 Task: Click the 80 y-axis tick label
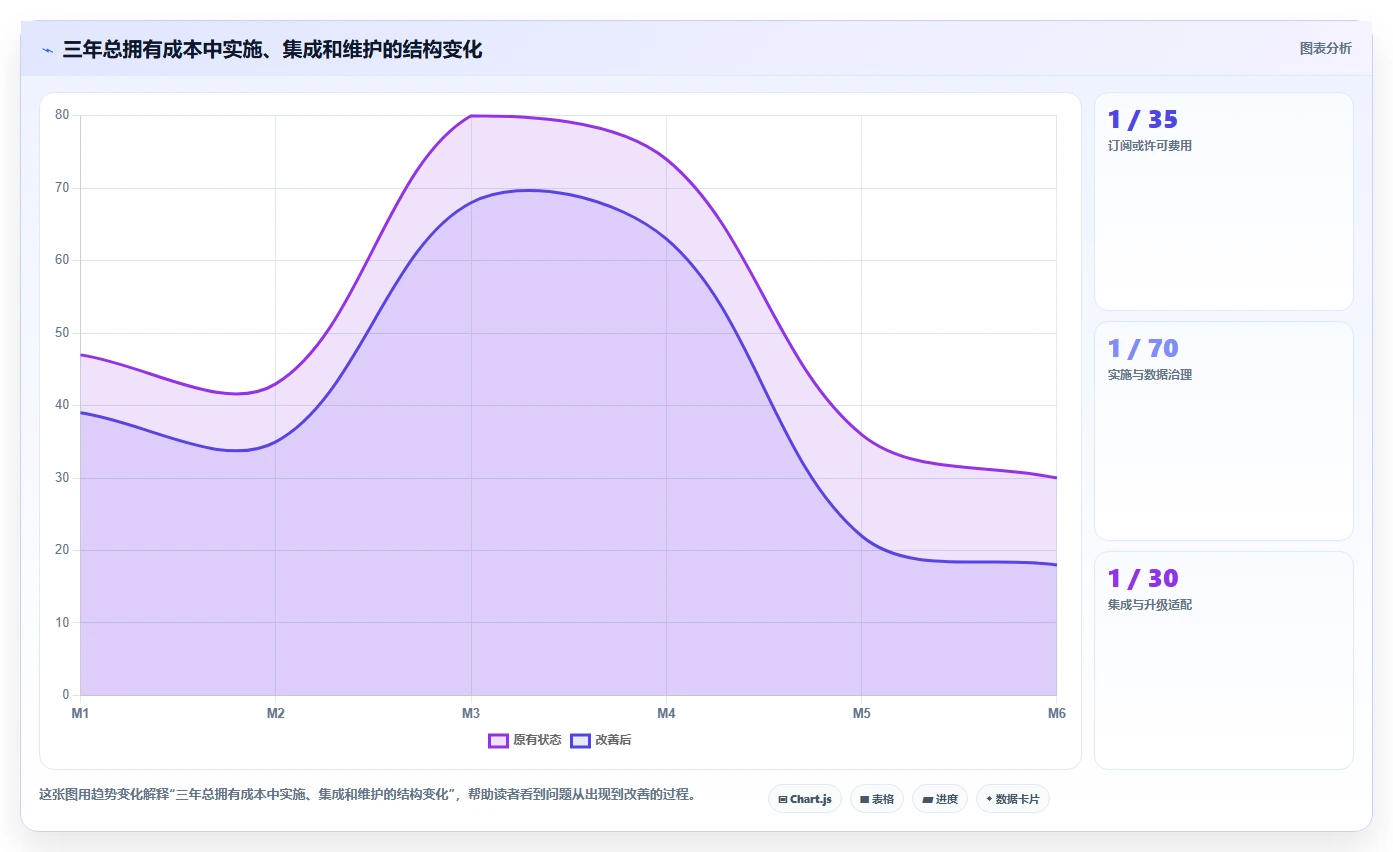tap(62, 115)
